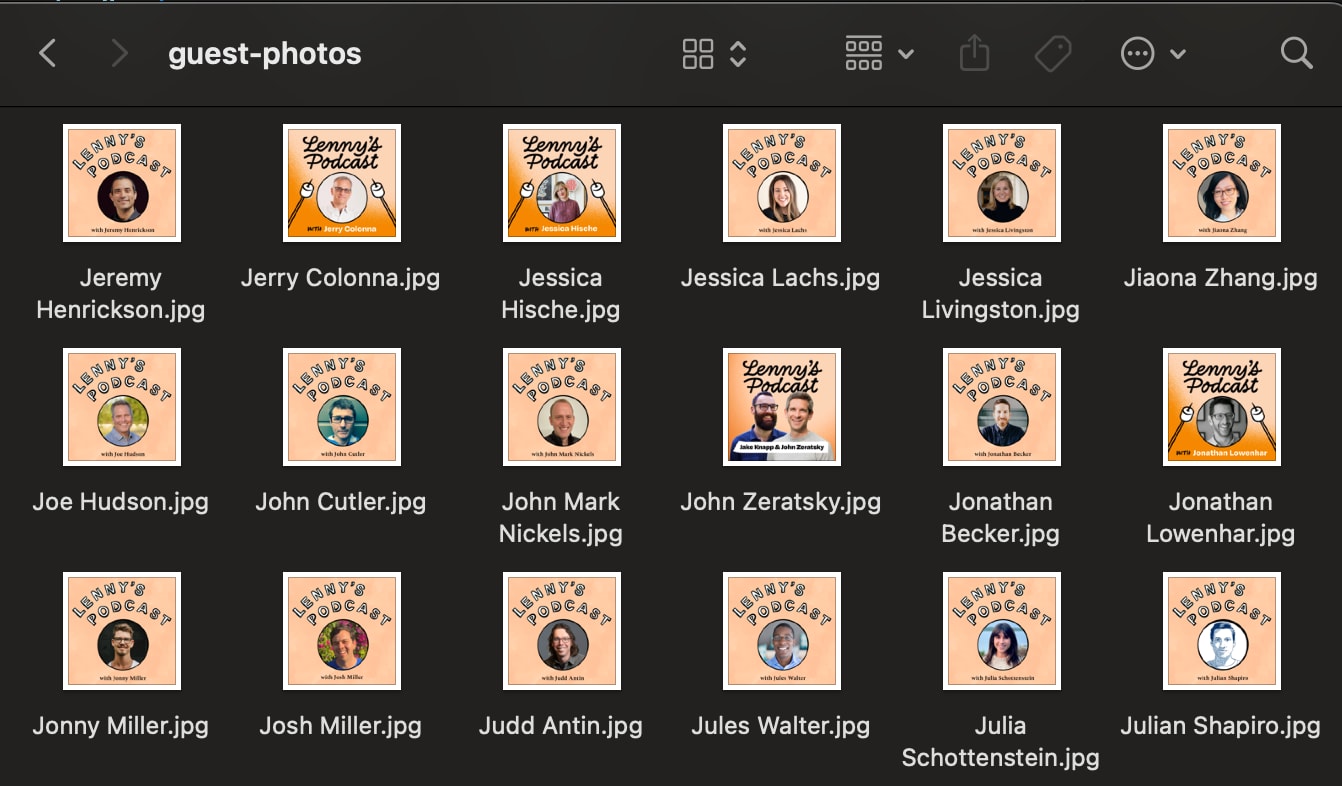
Task: Click file name Jessica Livingston.jpg
Action: click(x=1001, y=294)
